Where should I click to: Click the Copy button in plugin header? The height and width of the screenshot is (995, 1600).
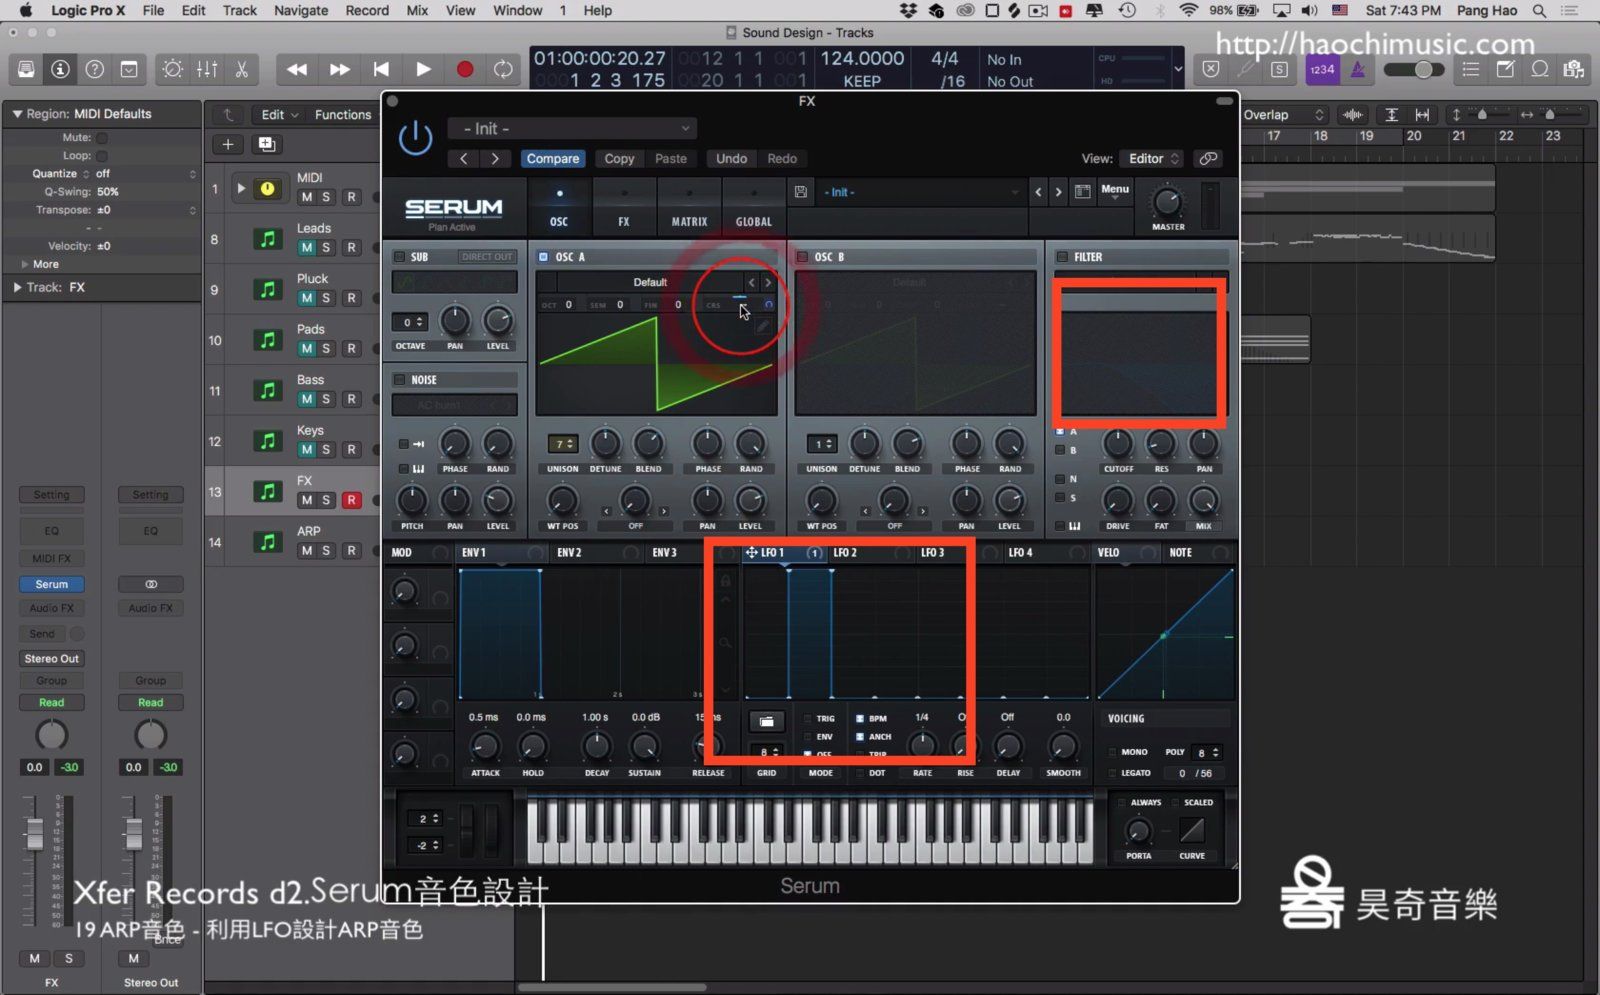click(619, 158)
